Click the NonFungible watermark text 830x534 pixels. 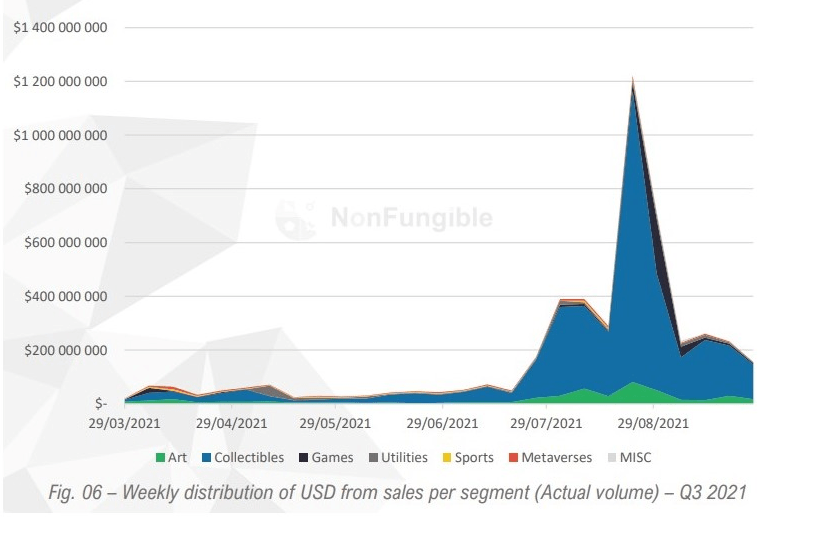pos(410,218)
